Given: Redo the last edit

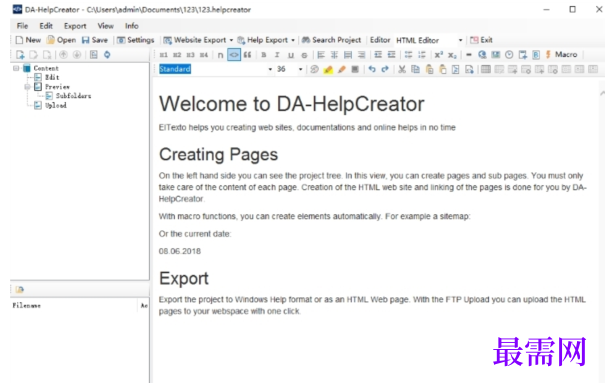Looking at the screenshot, I should click(385, 69).
